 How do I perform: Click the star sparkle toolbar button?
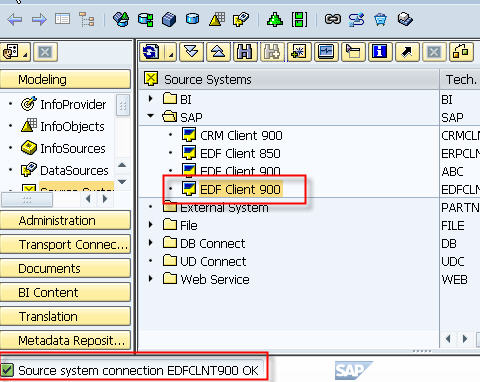(x=299, y=52)
